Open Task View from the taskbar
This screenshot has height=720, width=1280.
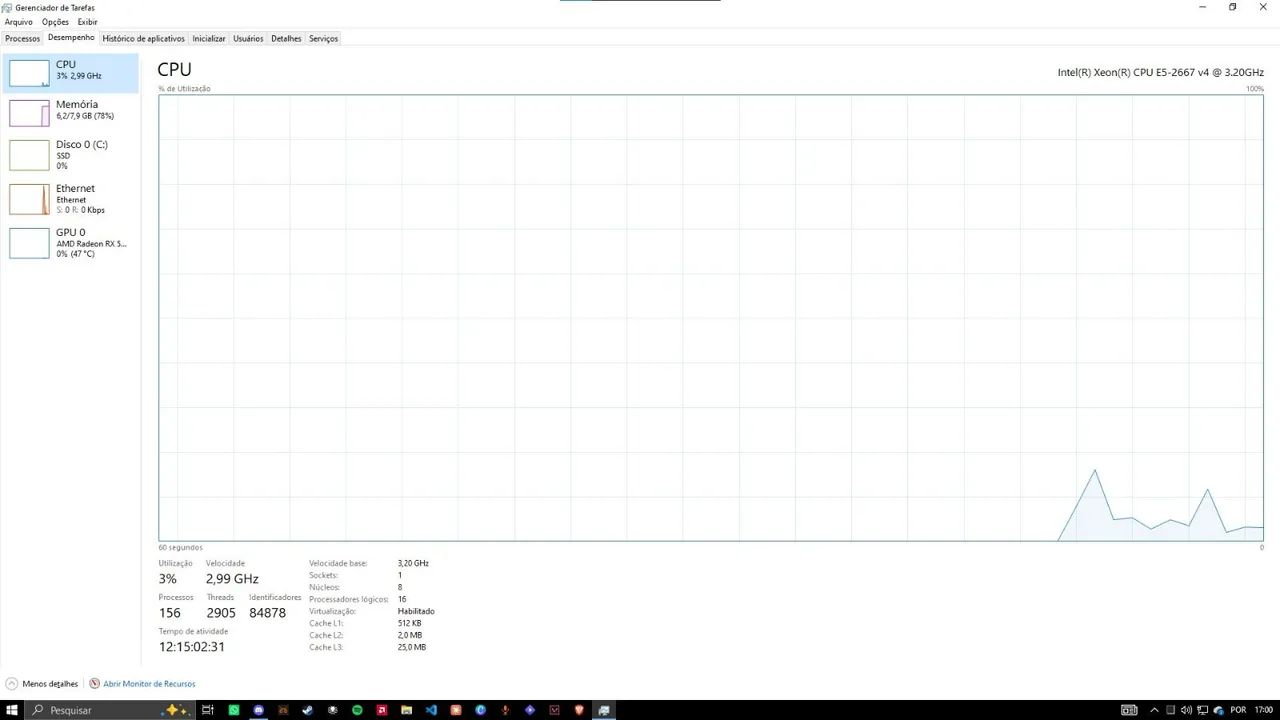208,710
